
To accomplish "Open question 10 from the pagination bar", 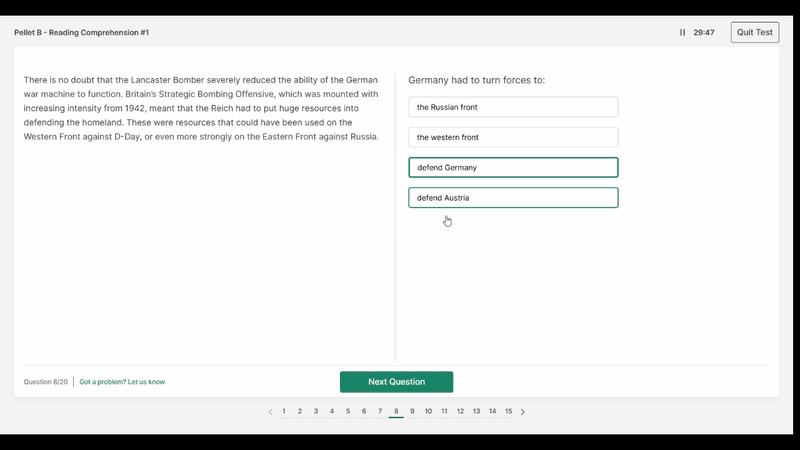I will click(428, 411).
